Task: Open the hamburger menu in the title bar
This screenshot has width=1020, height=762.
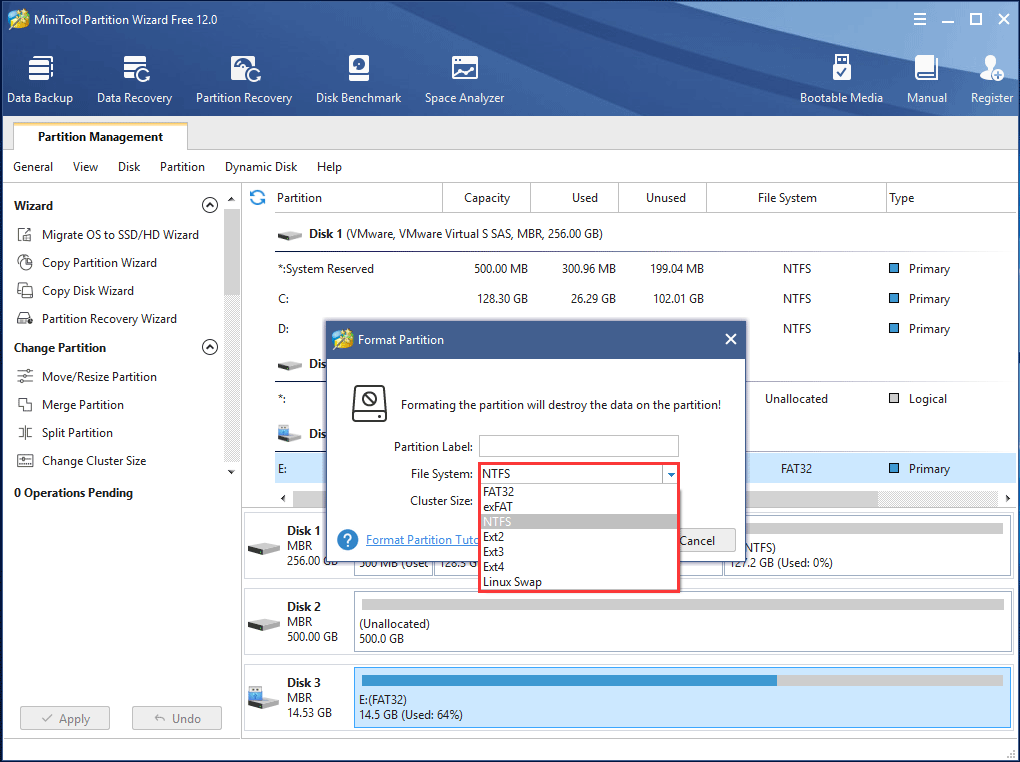Action: tap(919, 18)
